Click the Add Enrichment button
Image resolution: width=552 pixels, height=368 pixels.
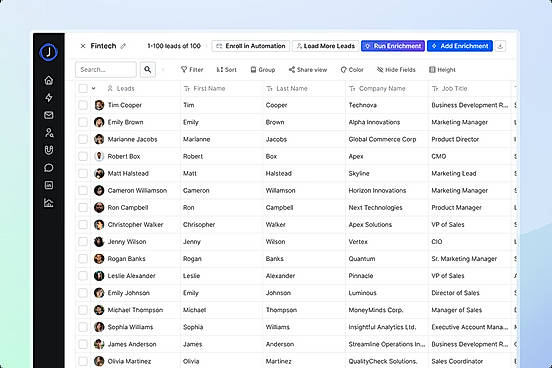click(460, 46)
